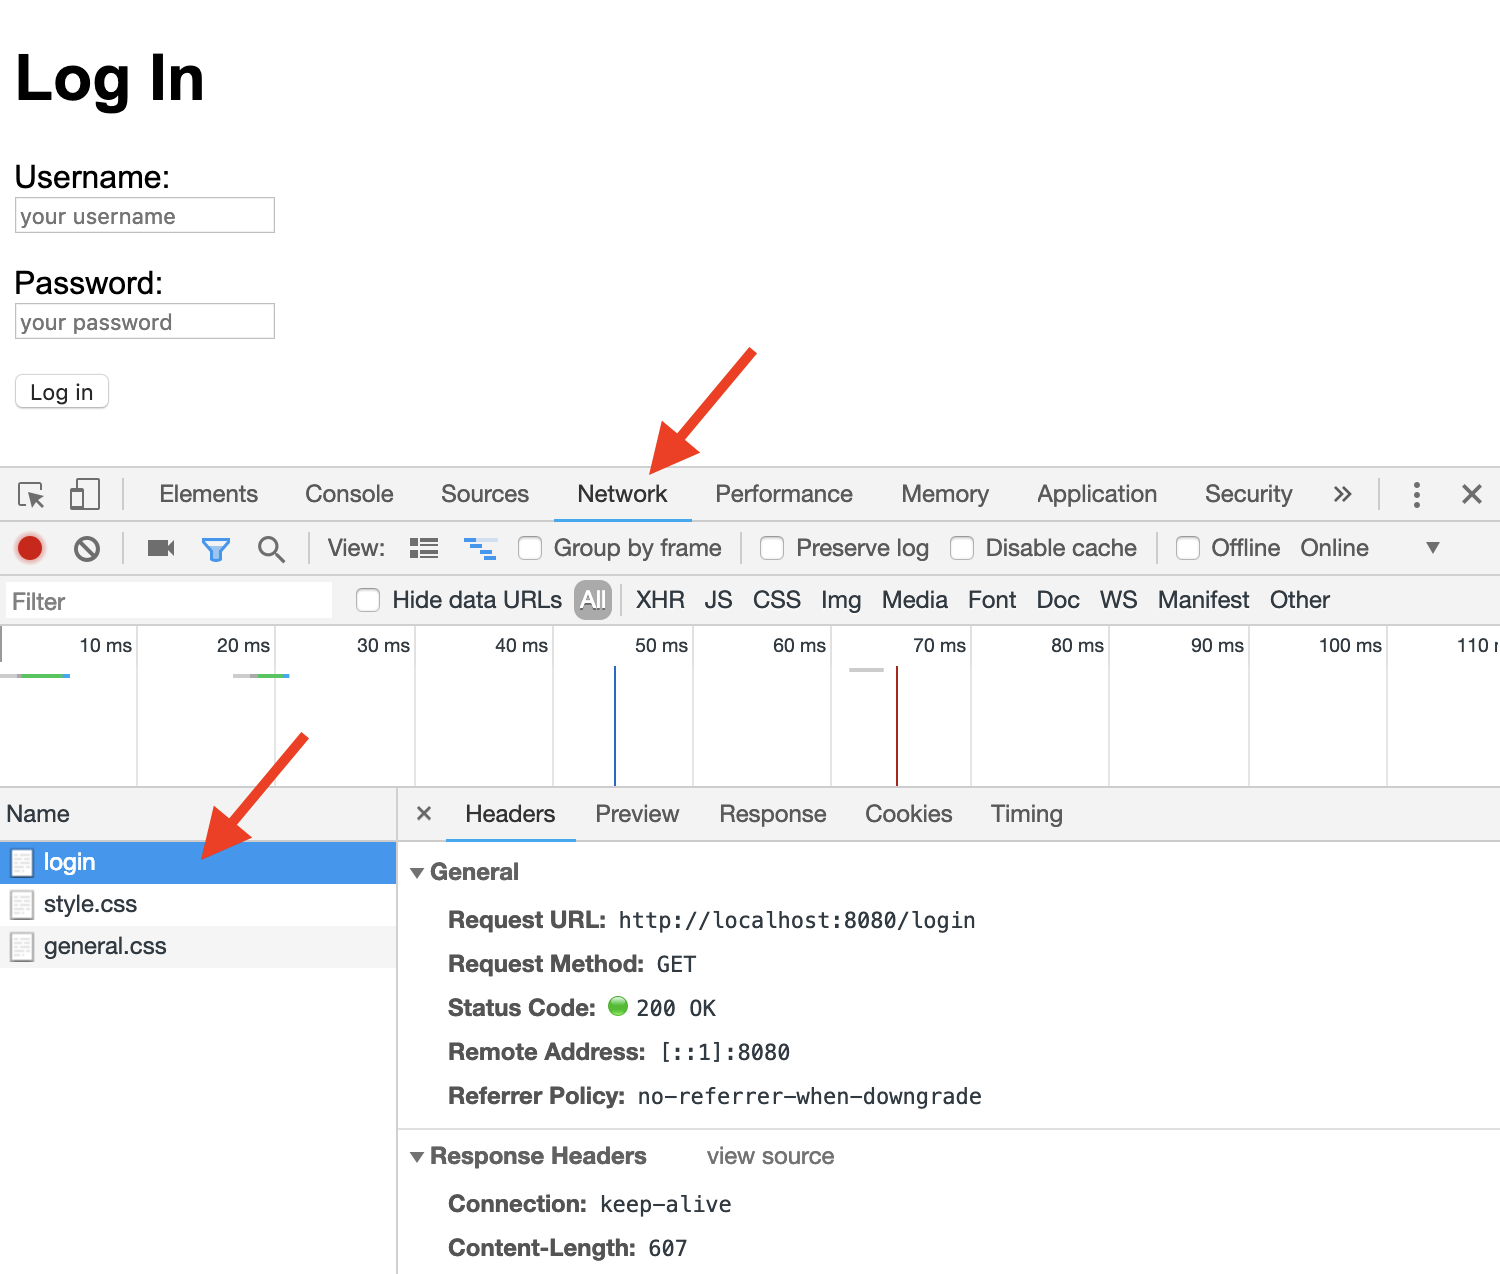The image size is (1500, 1274).
Task: Close the request details pane
Action: click(x=424, y=813)
